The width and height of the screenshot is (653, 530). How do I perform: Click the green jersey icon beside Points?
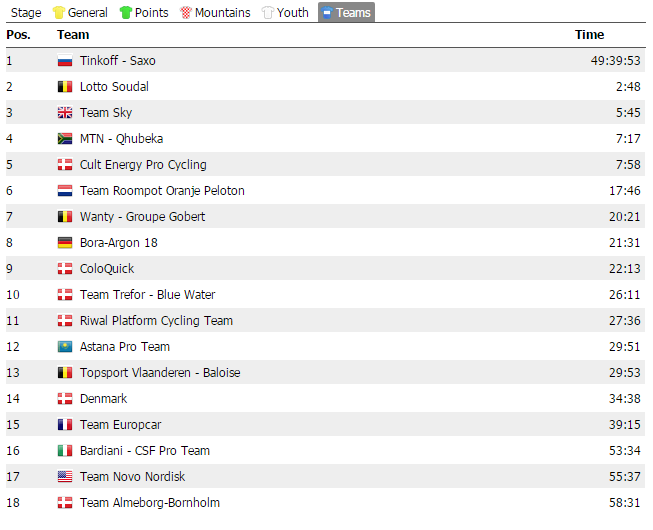pyautogui.click(x=126, y=12)
